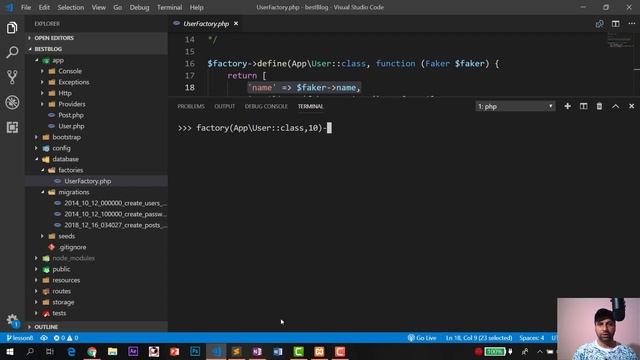Viewport: 640px width, 360px height.
Task: Expand the seeds folder
Action: 66,236
